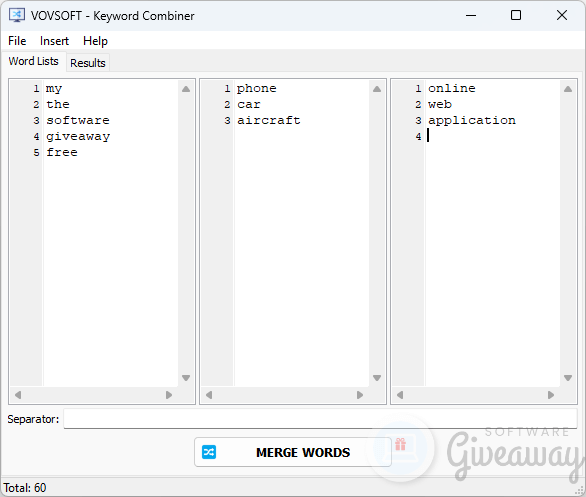Minimize the Keyword Combiner window
586x497 pixels.
point(471,15)
